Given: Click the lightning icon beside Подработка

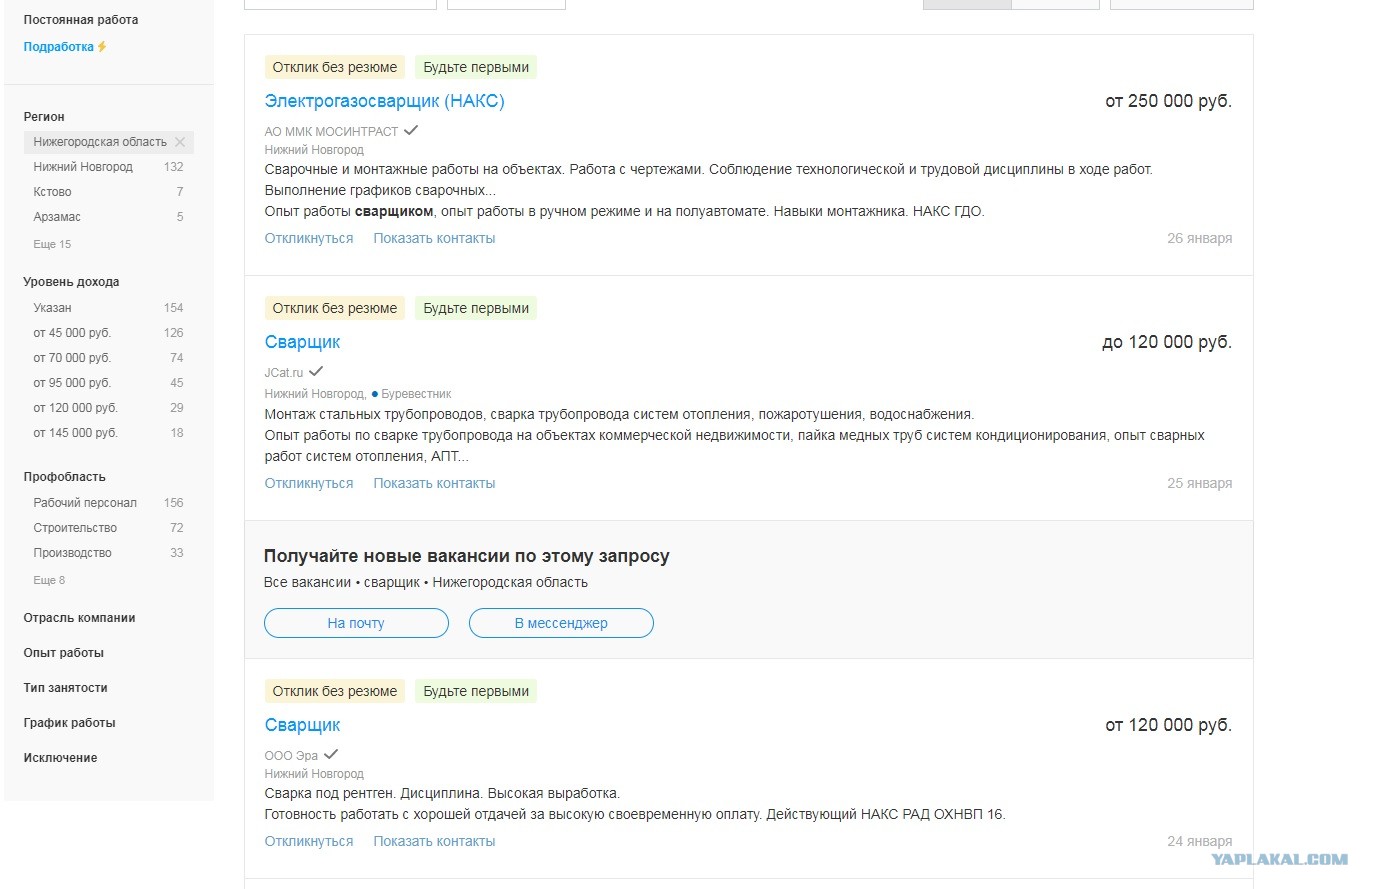Looking at the screenshot, I should pos(102,47).
